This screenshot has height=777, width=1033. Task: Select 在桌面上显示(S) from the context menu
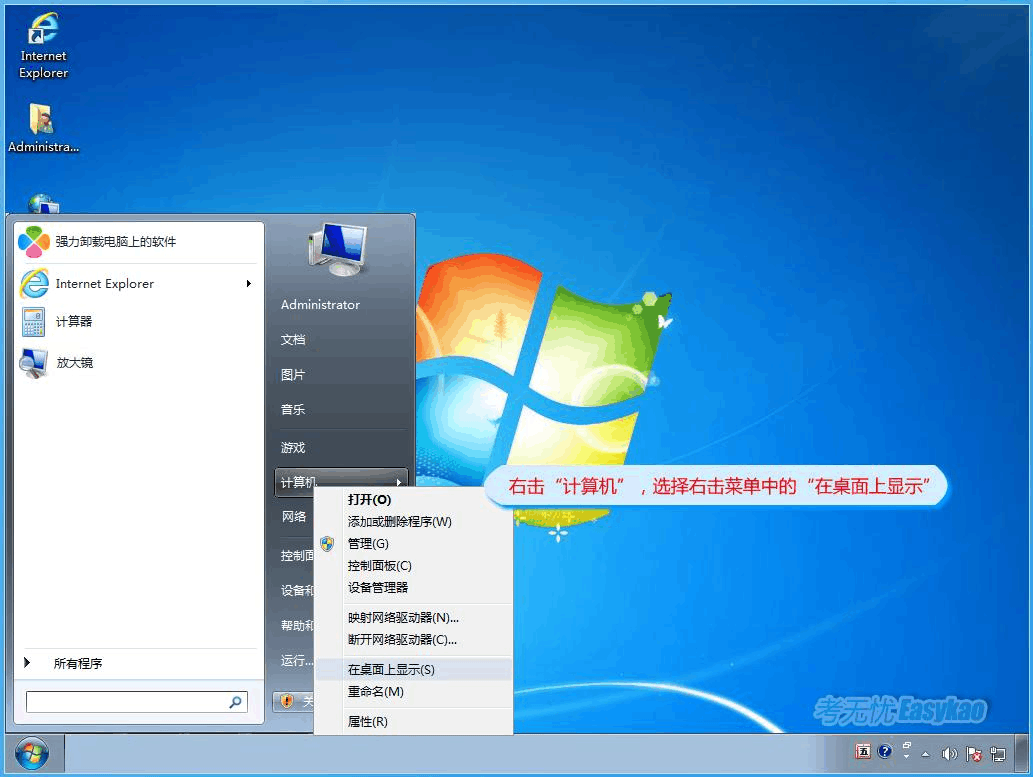click(390, 669)
